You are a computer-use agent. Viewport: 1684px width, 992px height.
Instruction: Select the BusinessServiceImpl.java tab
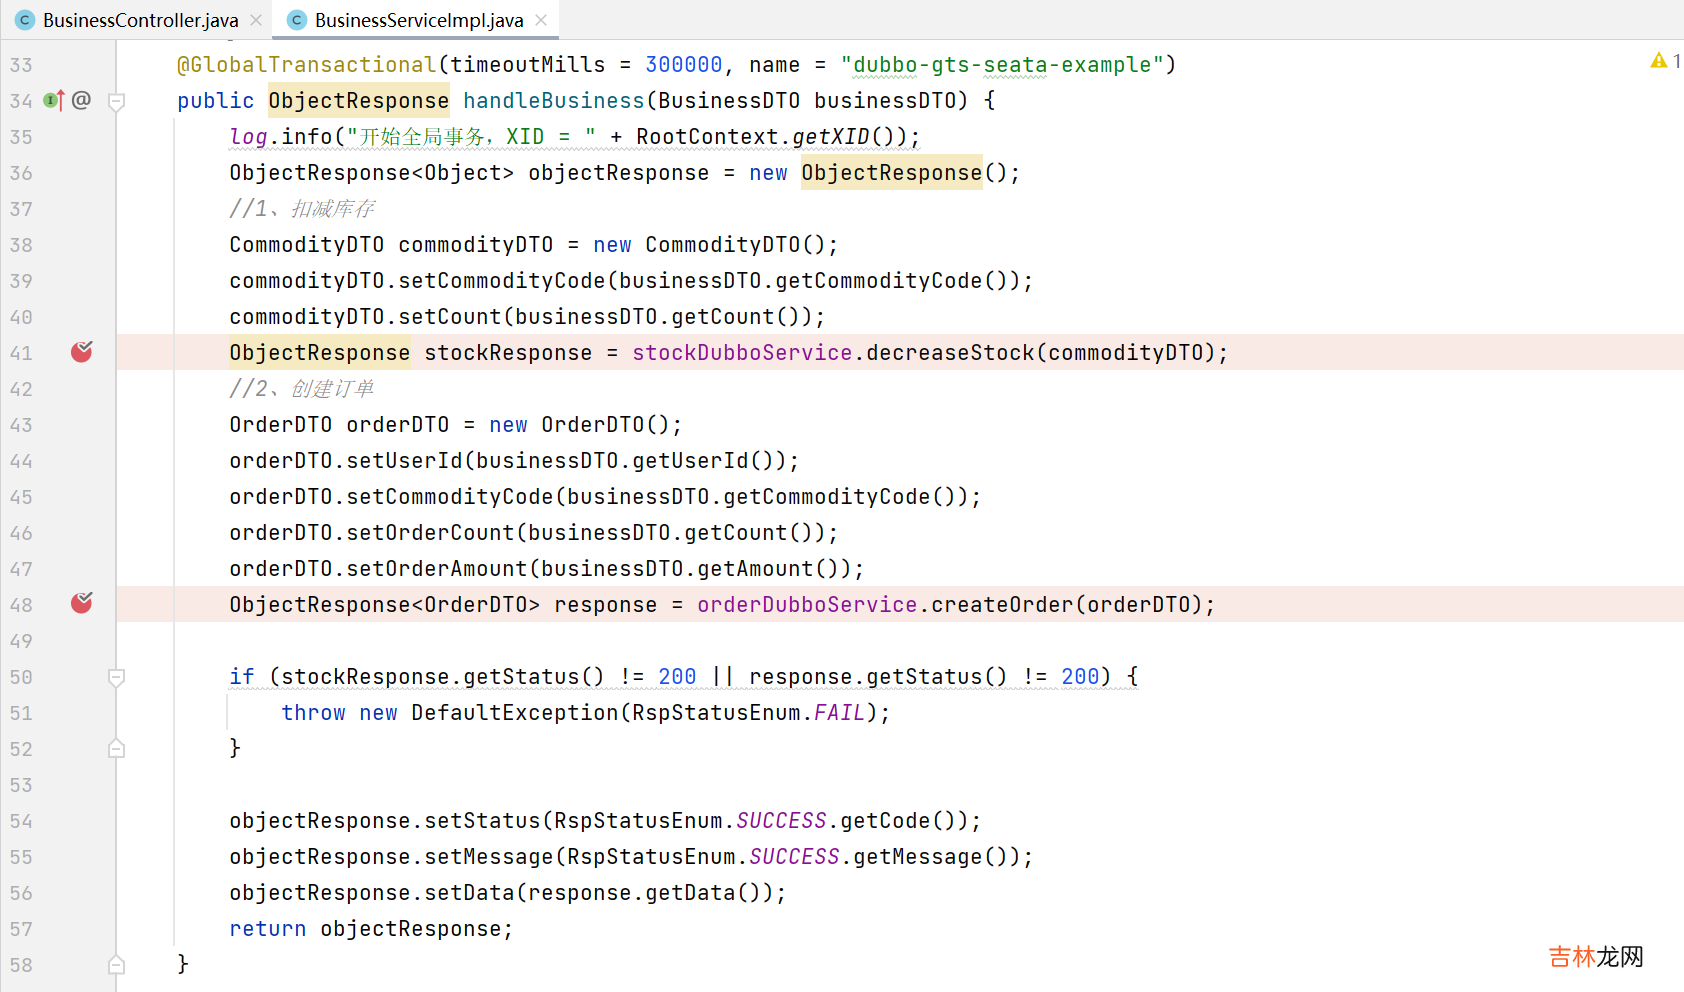point(418,20)
